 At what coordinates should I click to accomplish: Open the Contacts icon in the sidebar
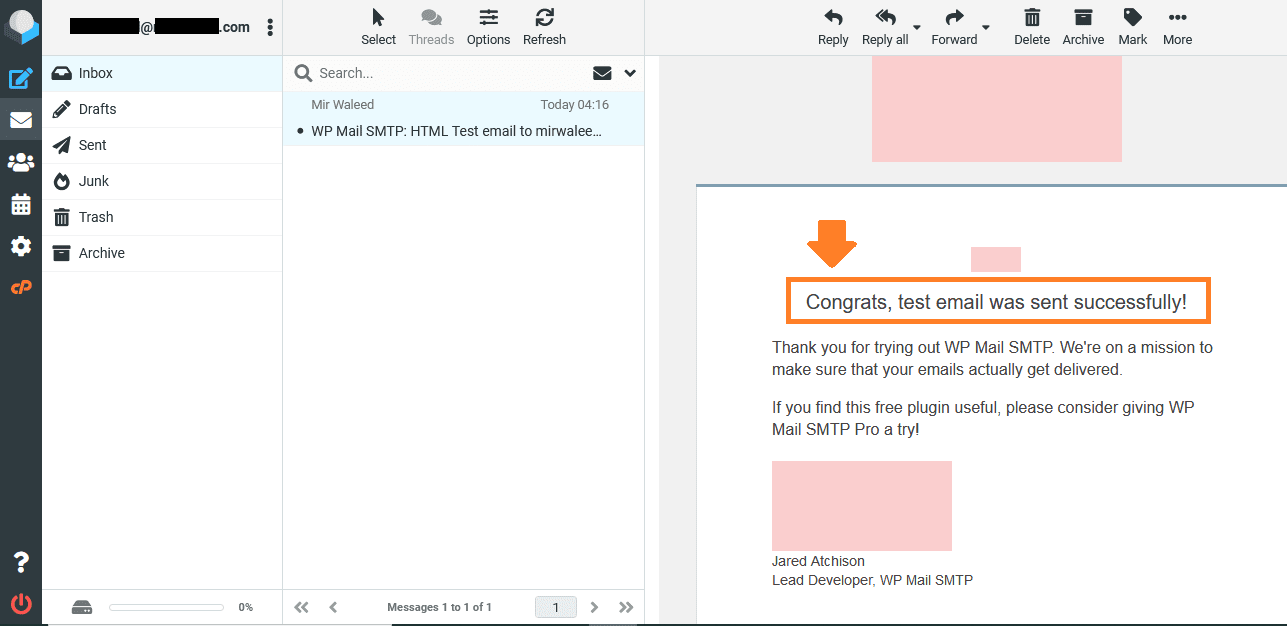tap(21, 162)
